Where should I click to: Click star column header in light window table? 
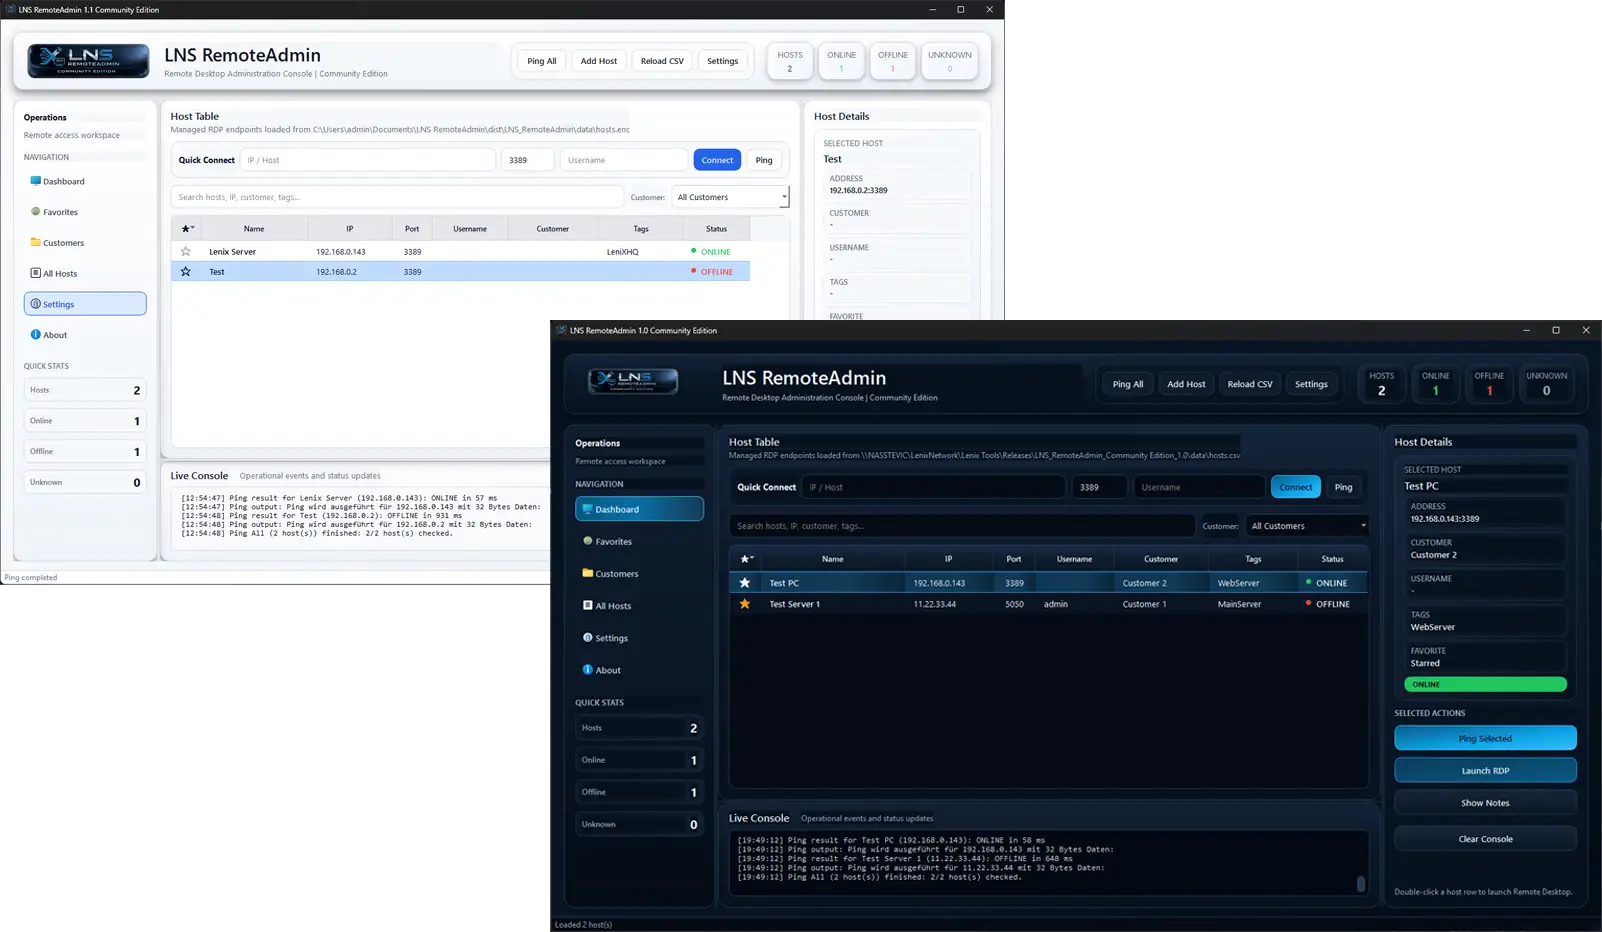[187, 229]
